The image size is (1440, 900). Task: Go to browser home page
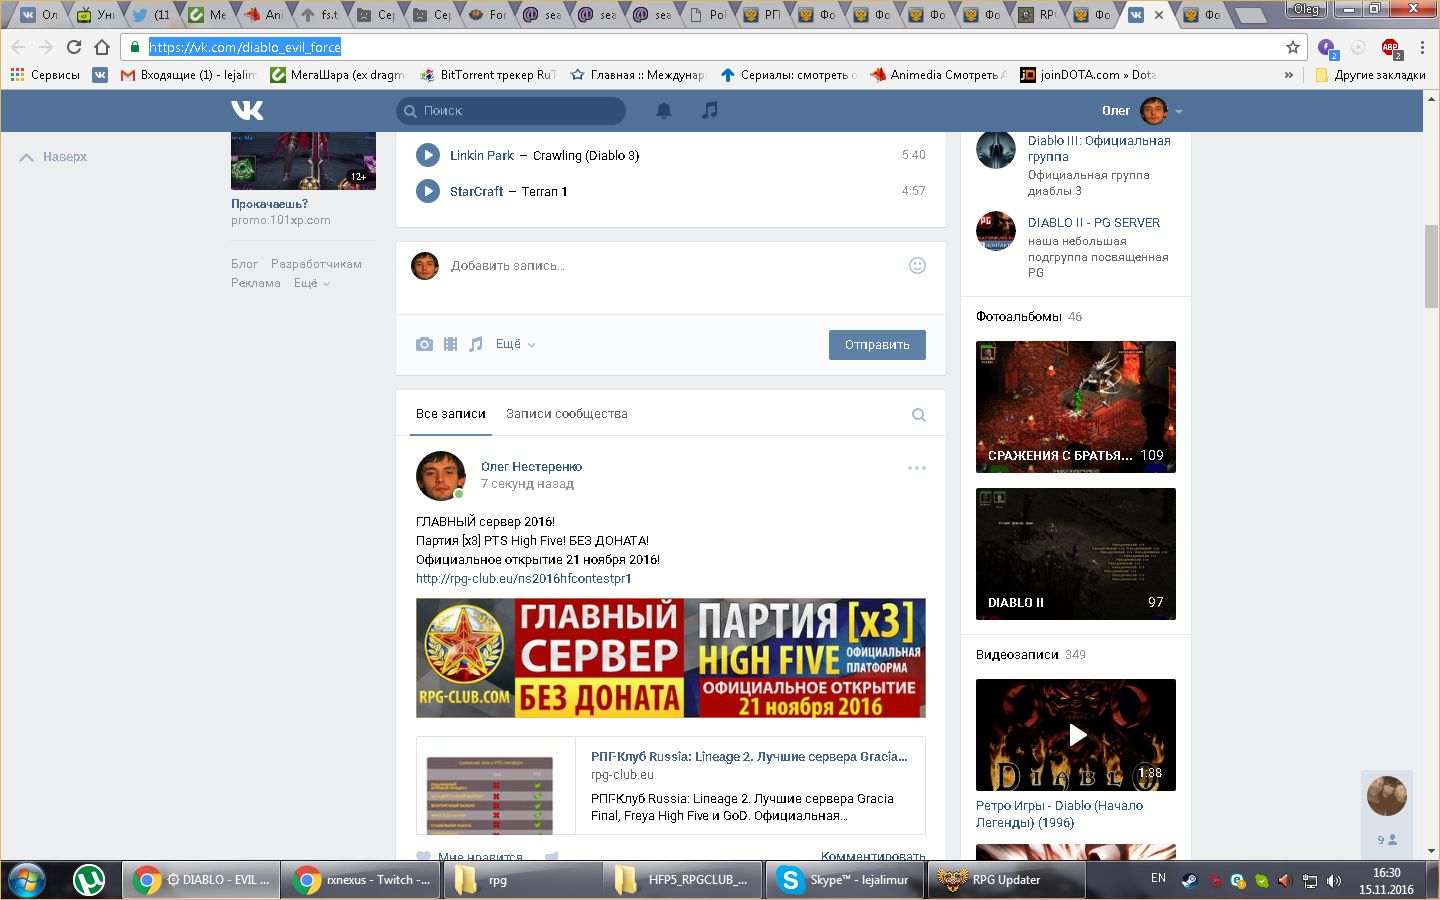pos(102,47)
